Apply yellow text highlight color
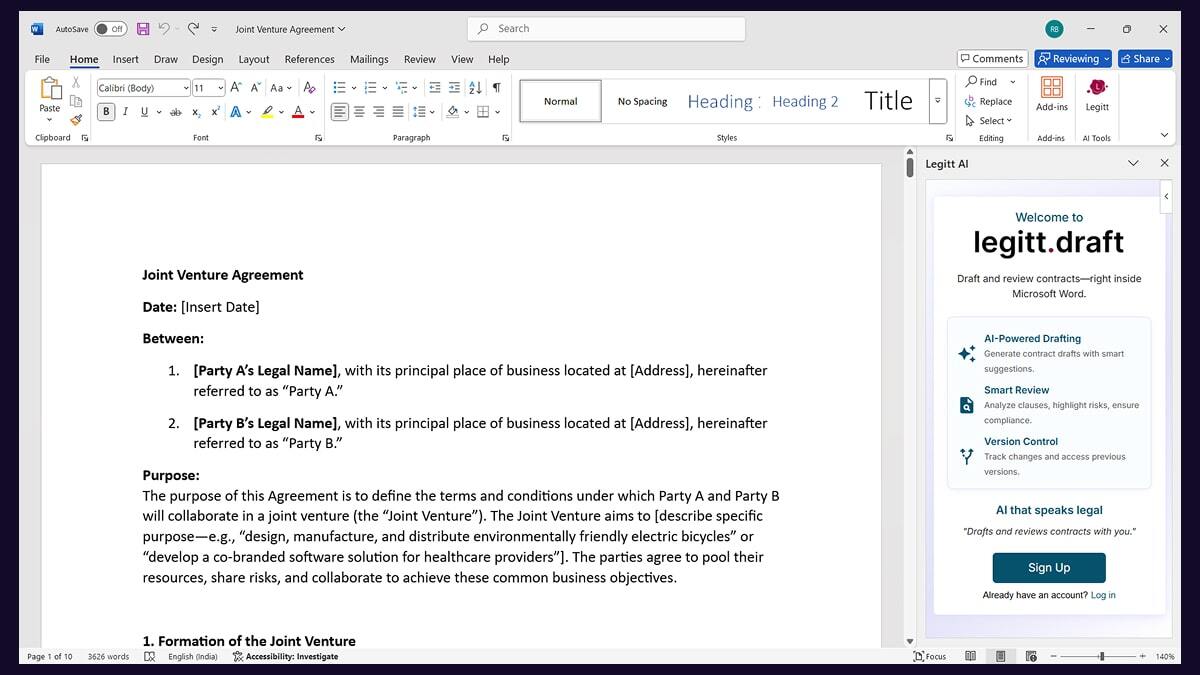This screenshot has height=675, width=1200. coord(267,112)
